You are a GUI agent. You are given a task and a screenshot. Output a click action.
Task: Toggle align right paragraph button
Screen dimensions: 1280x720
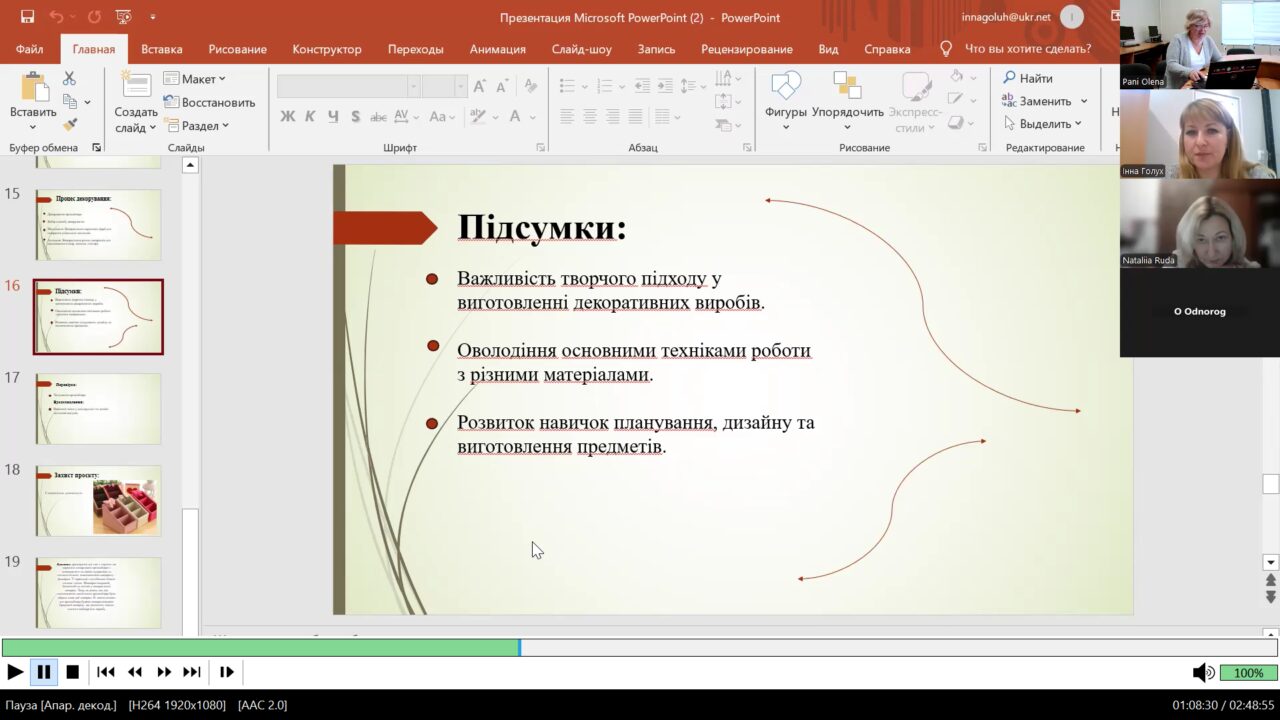(x=612, y=117)
